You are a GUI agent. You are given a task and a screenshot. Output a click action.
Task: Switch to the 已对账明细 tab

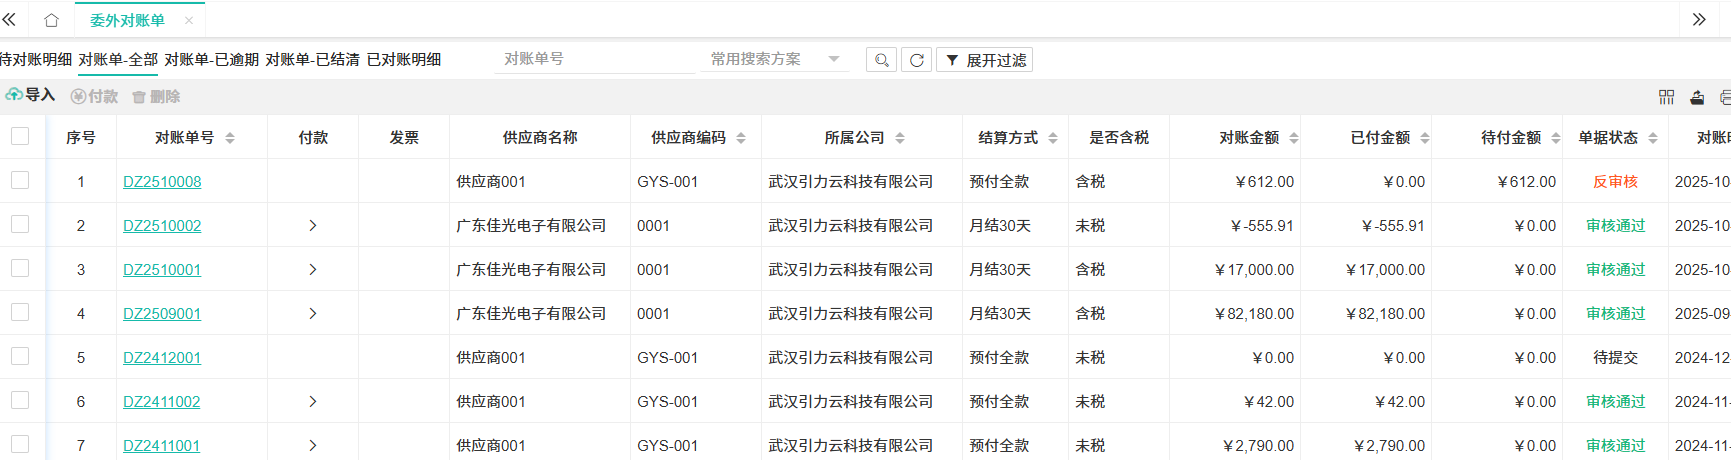[404, 60]
